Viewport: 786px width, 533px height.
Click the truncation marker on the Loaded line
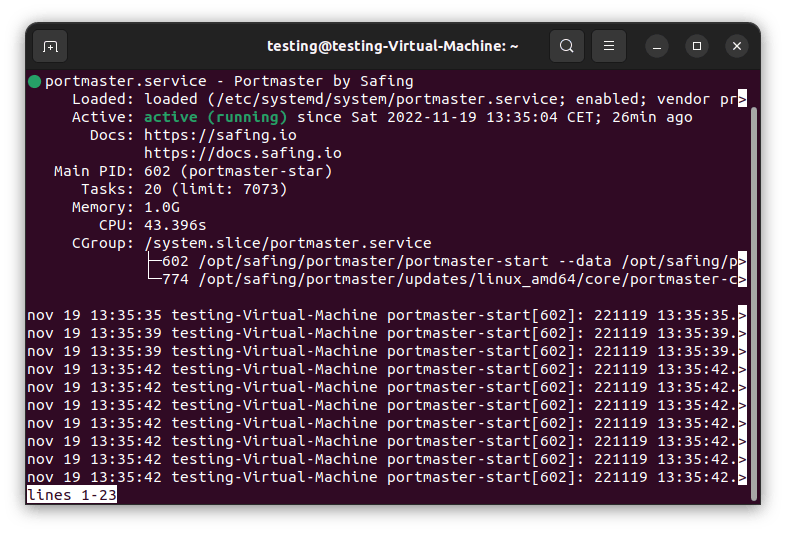coord(742,99)
